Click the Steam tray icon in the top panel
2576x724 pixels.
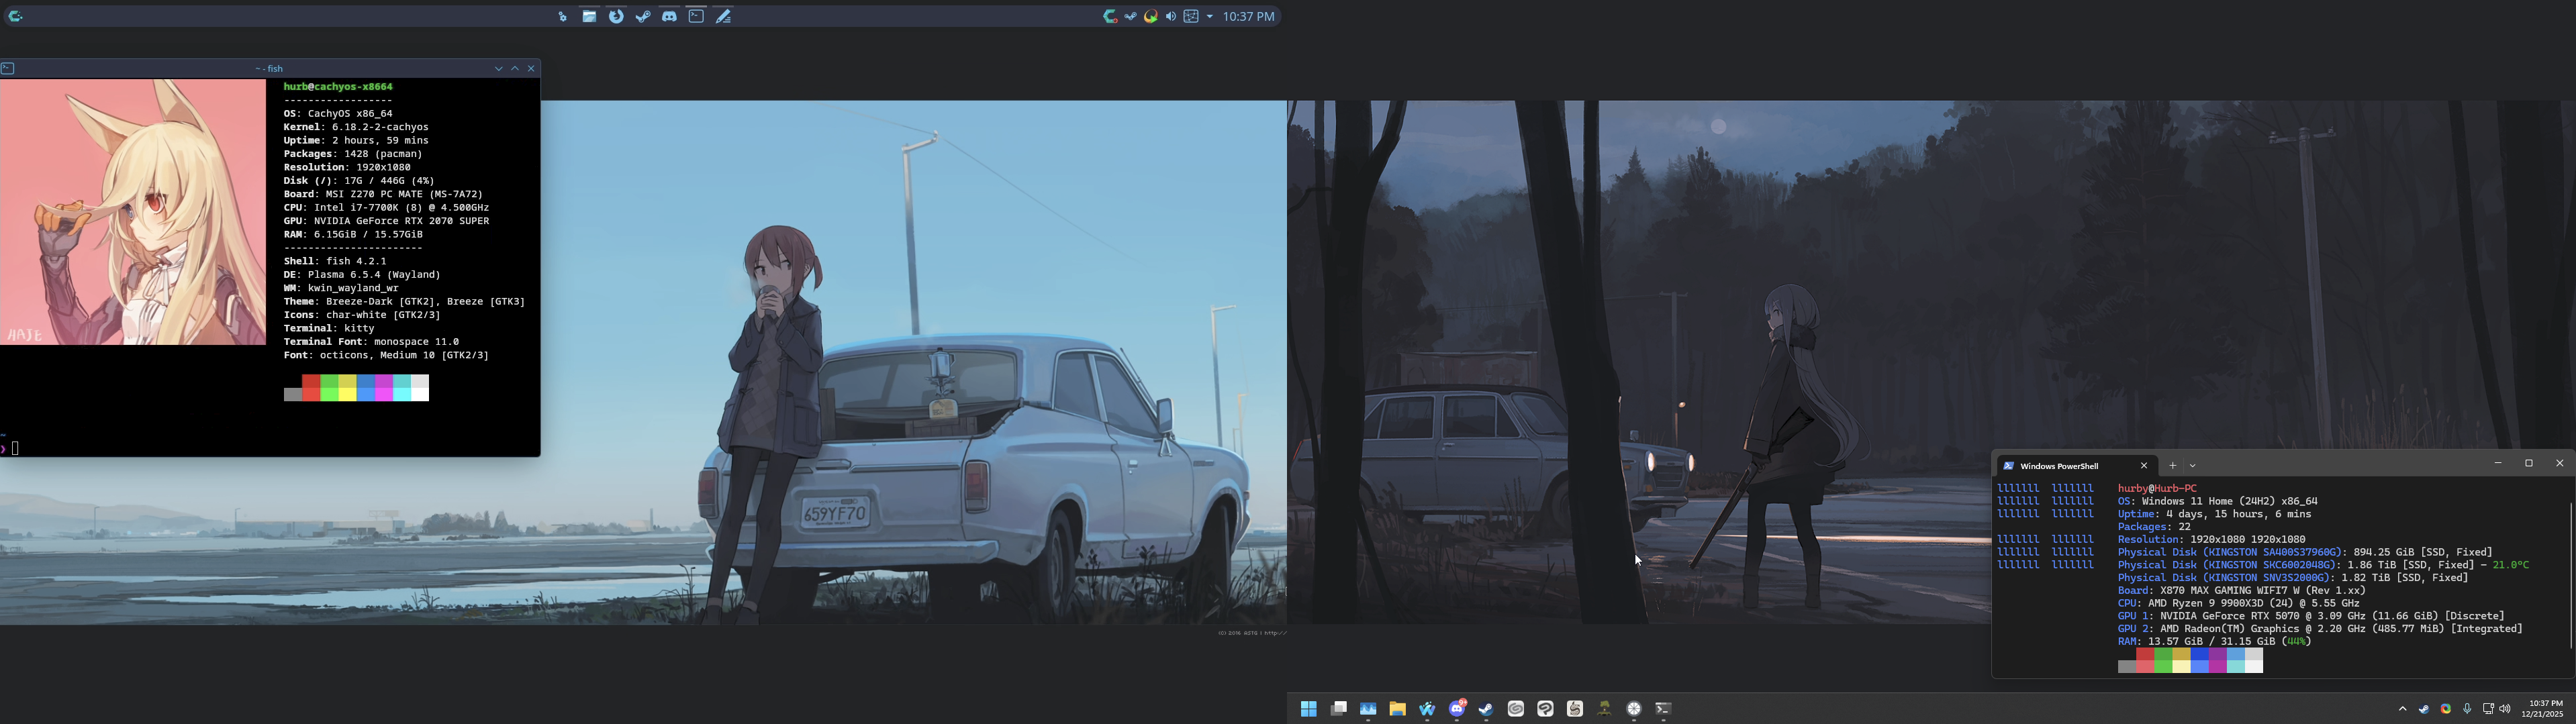(1131, 16)
